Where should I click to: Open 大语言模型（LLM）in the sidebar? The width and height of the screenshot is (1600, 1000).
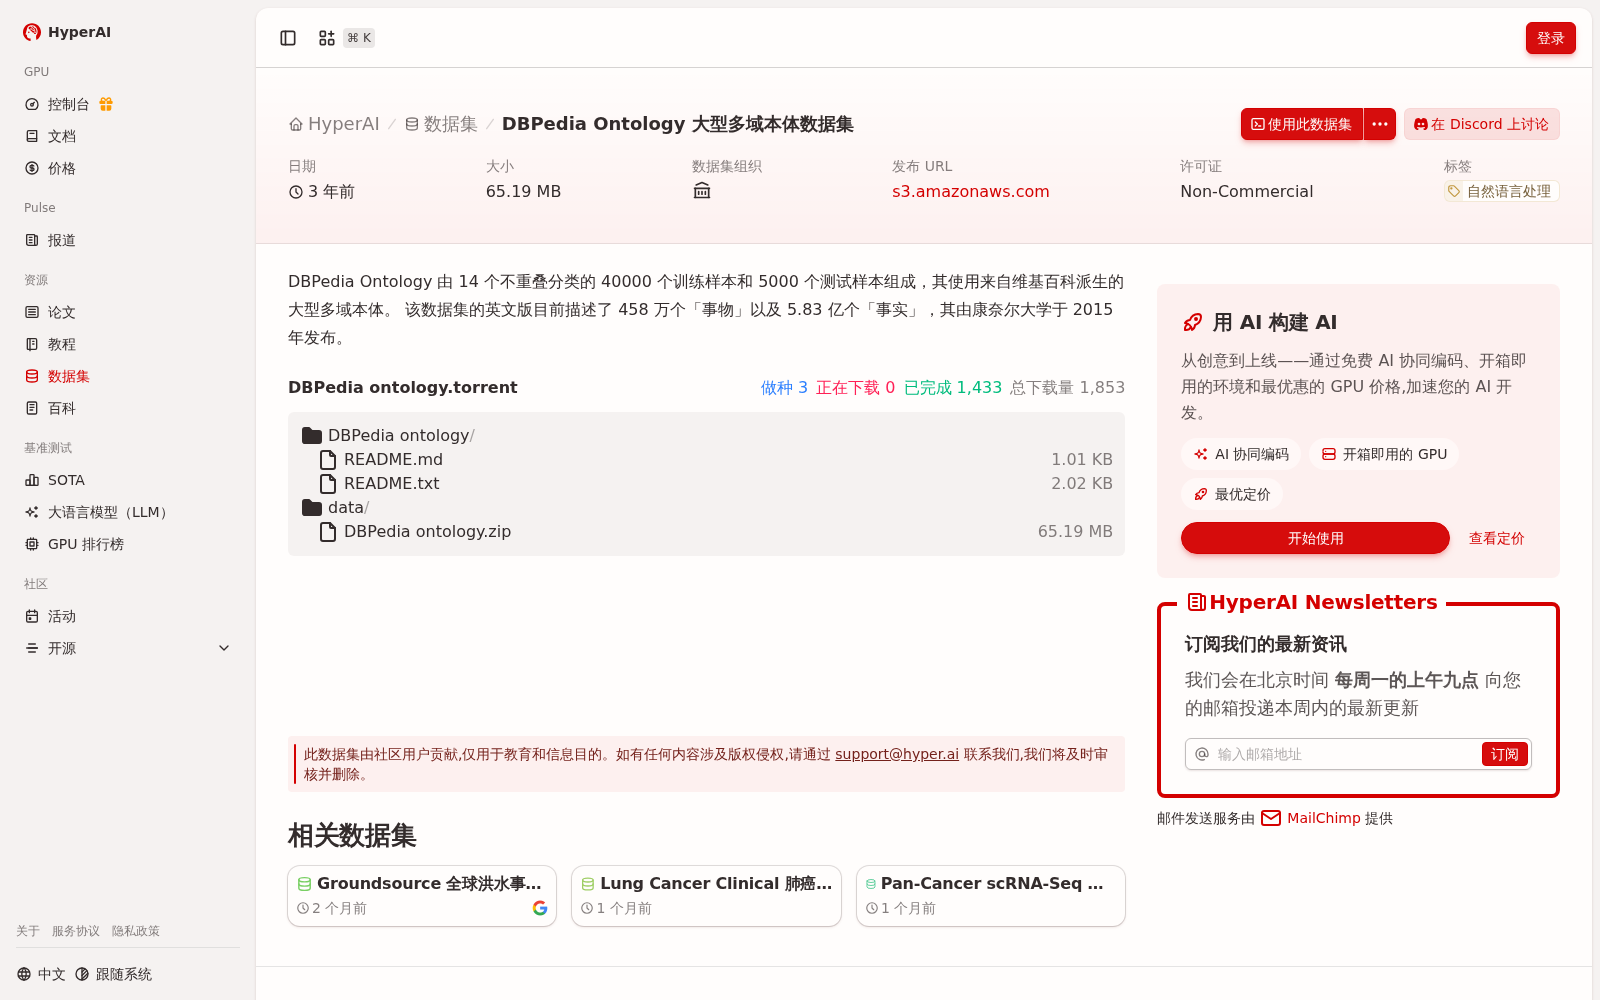128,512
